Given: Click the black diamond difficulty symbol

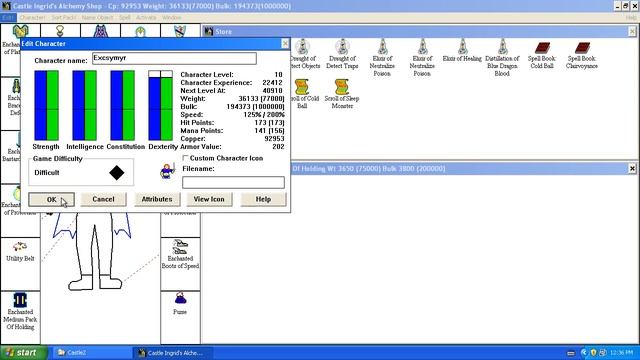Looking at the screenshot, I should pyautogui.click(x=116, y=173).
